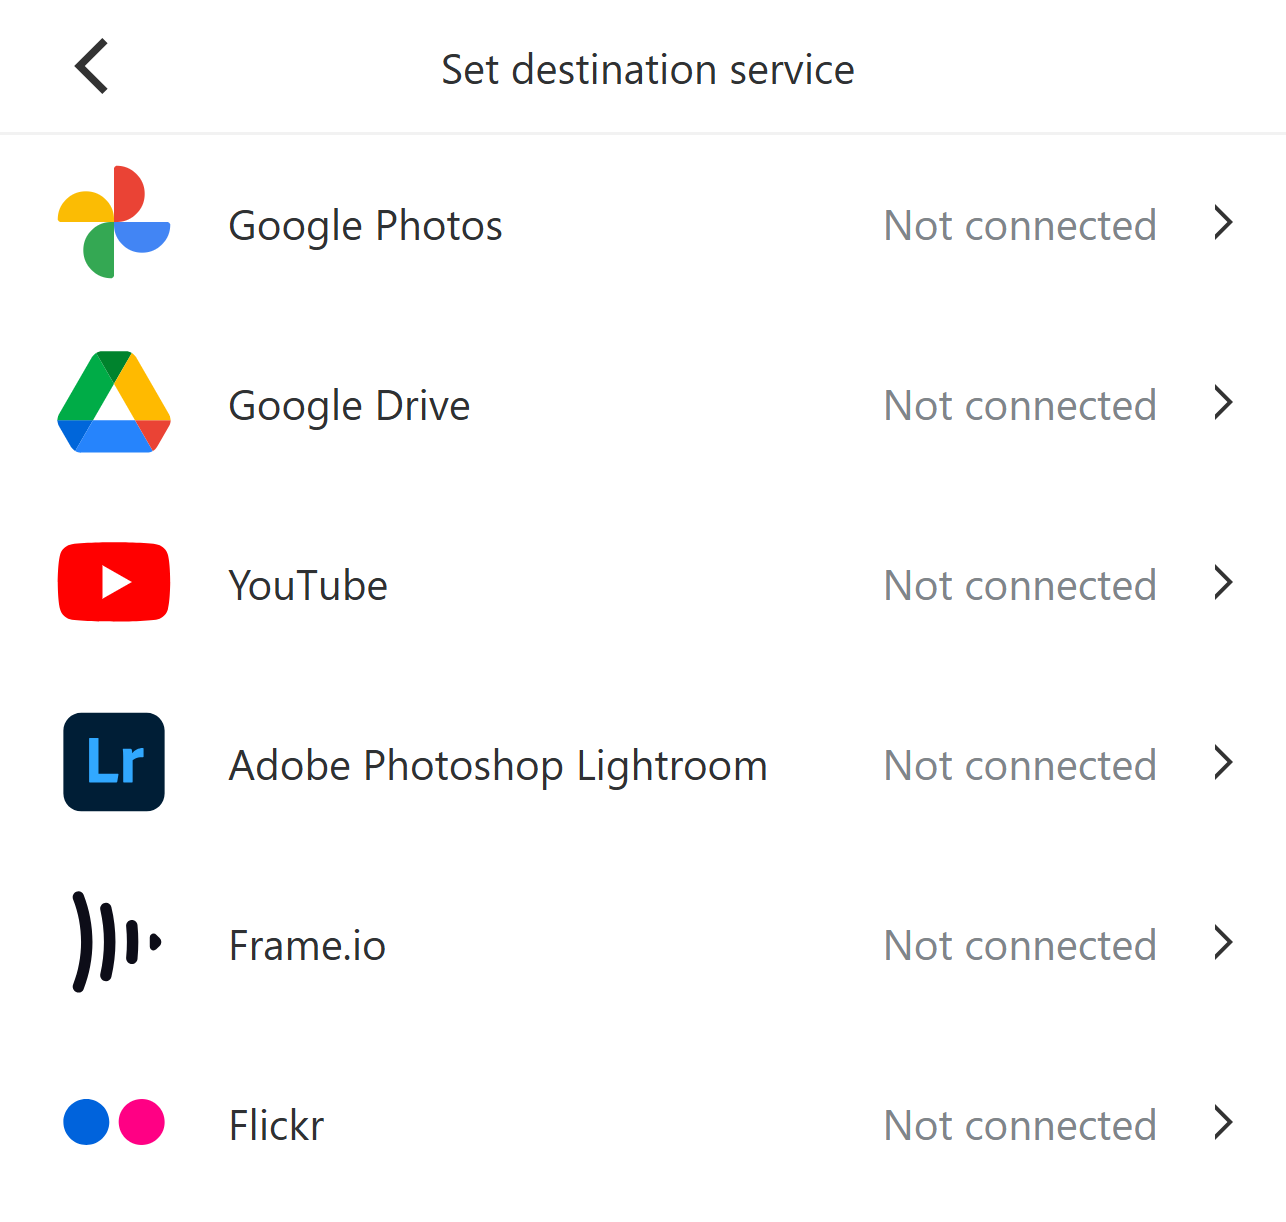Image resolution: width=1286 pixels, height=1222 pixels.
Task: Expand the Google Photos row chevron
Action: [x=1223, y=222]
